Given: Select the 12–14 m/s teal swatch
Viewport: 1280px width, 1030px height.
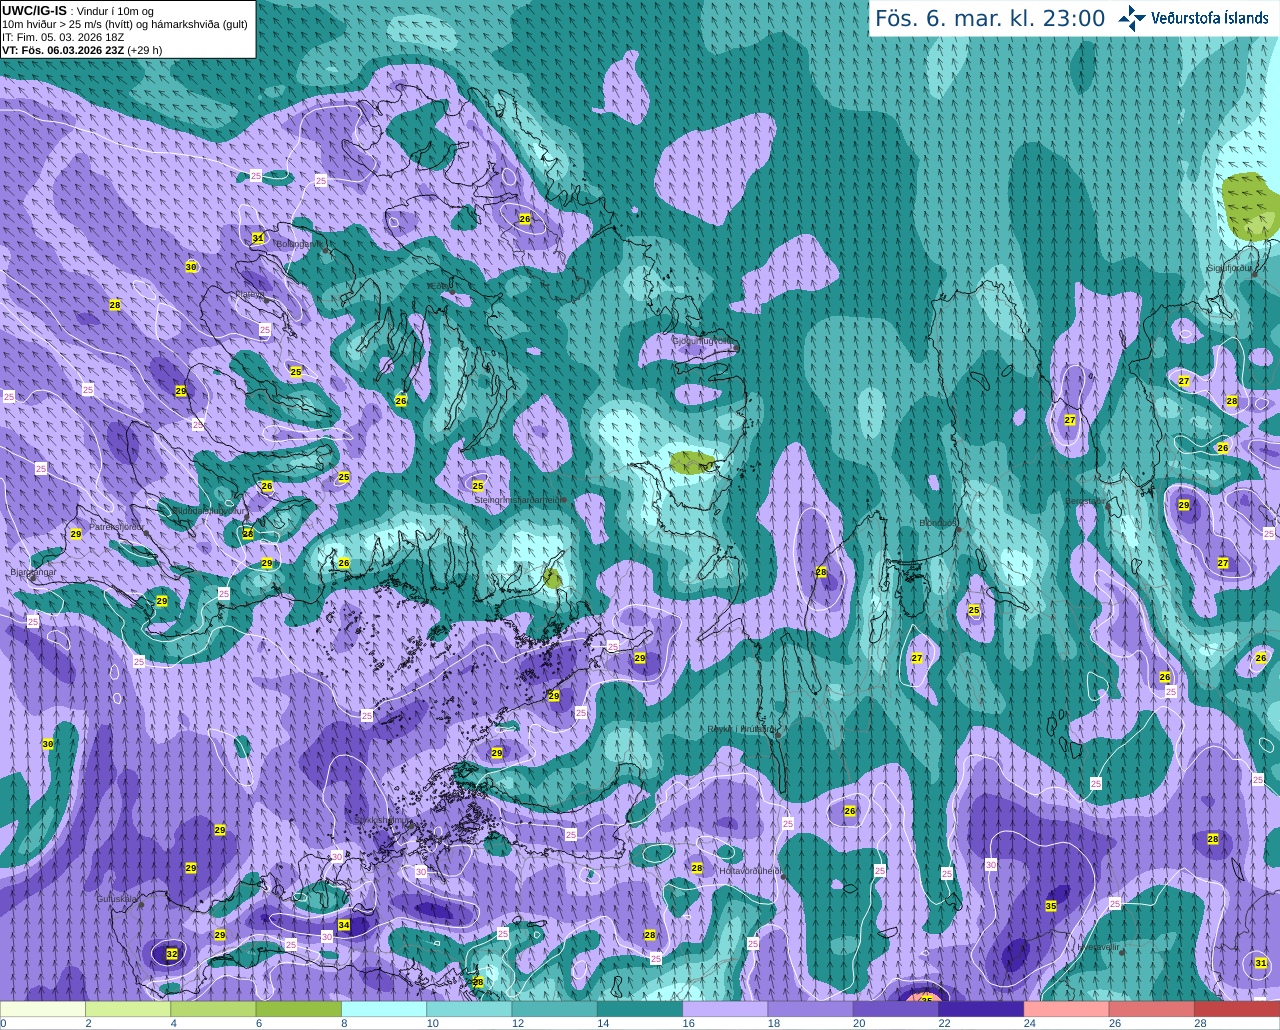Looking at the screenshot, I should pyautogui.click(x=555, y=1009).
